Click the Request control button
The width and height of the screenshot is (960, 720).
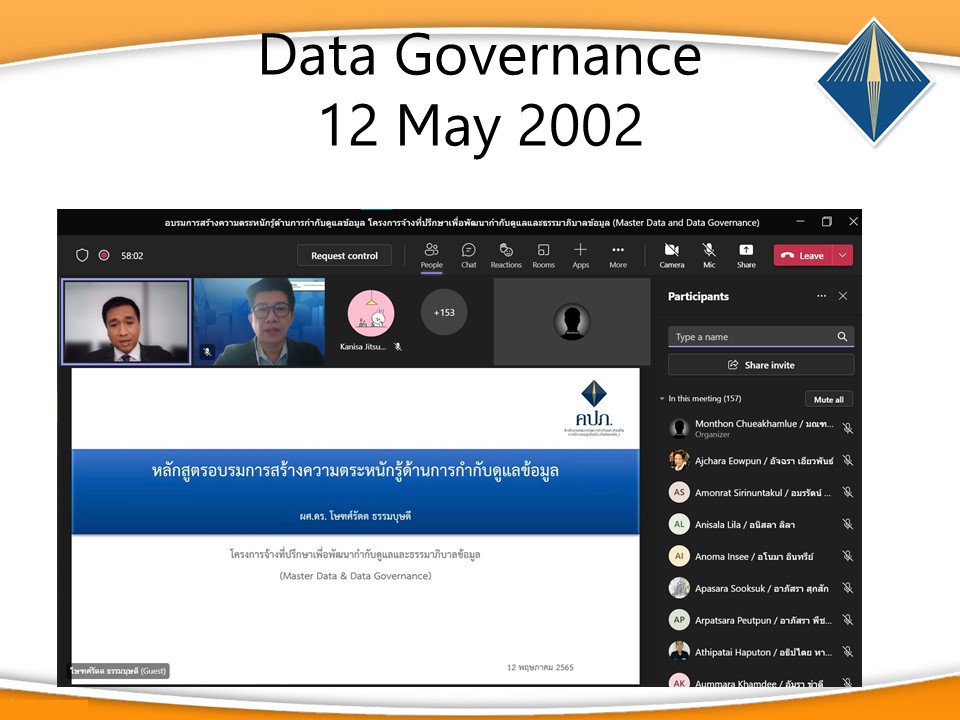click(x=344, y=256)
